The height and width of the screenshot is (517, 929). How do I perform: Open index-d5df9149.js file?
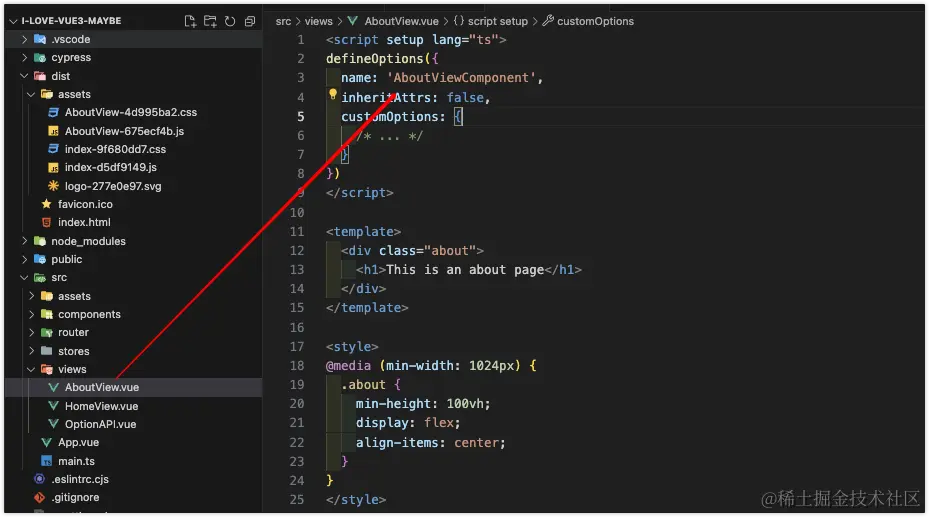pyautogui.click(x=111, y=168)
